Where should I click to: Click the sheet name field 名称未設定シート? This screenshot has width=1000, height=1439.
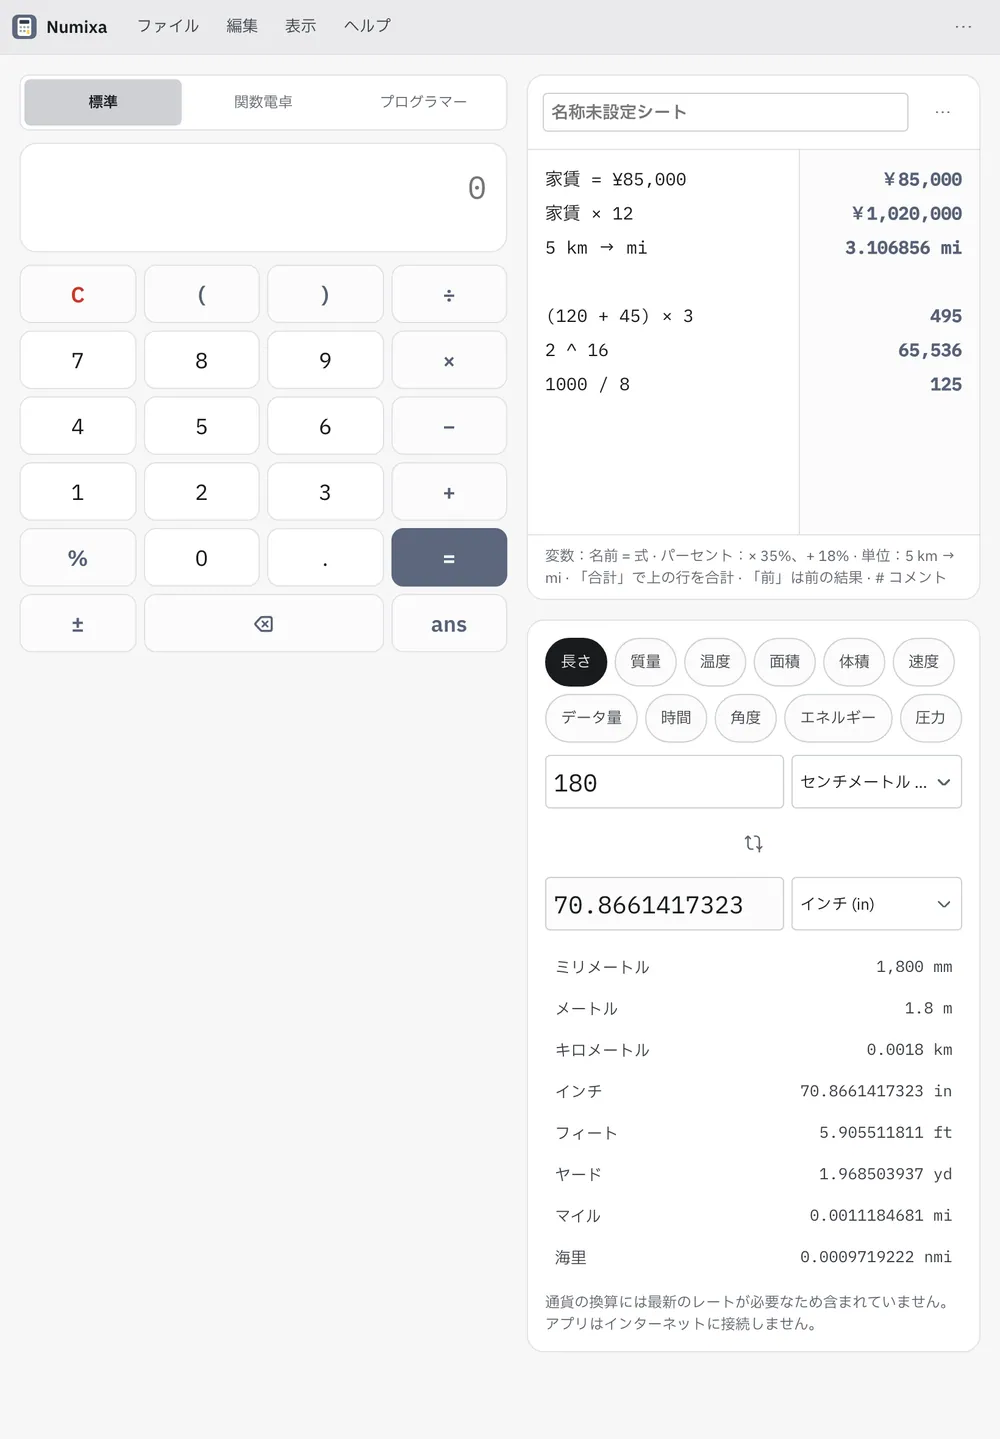pyautogui.click(x=725, y=112)
